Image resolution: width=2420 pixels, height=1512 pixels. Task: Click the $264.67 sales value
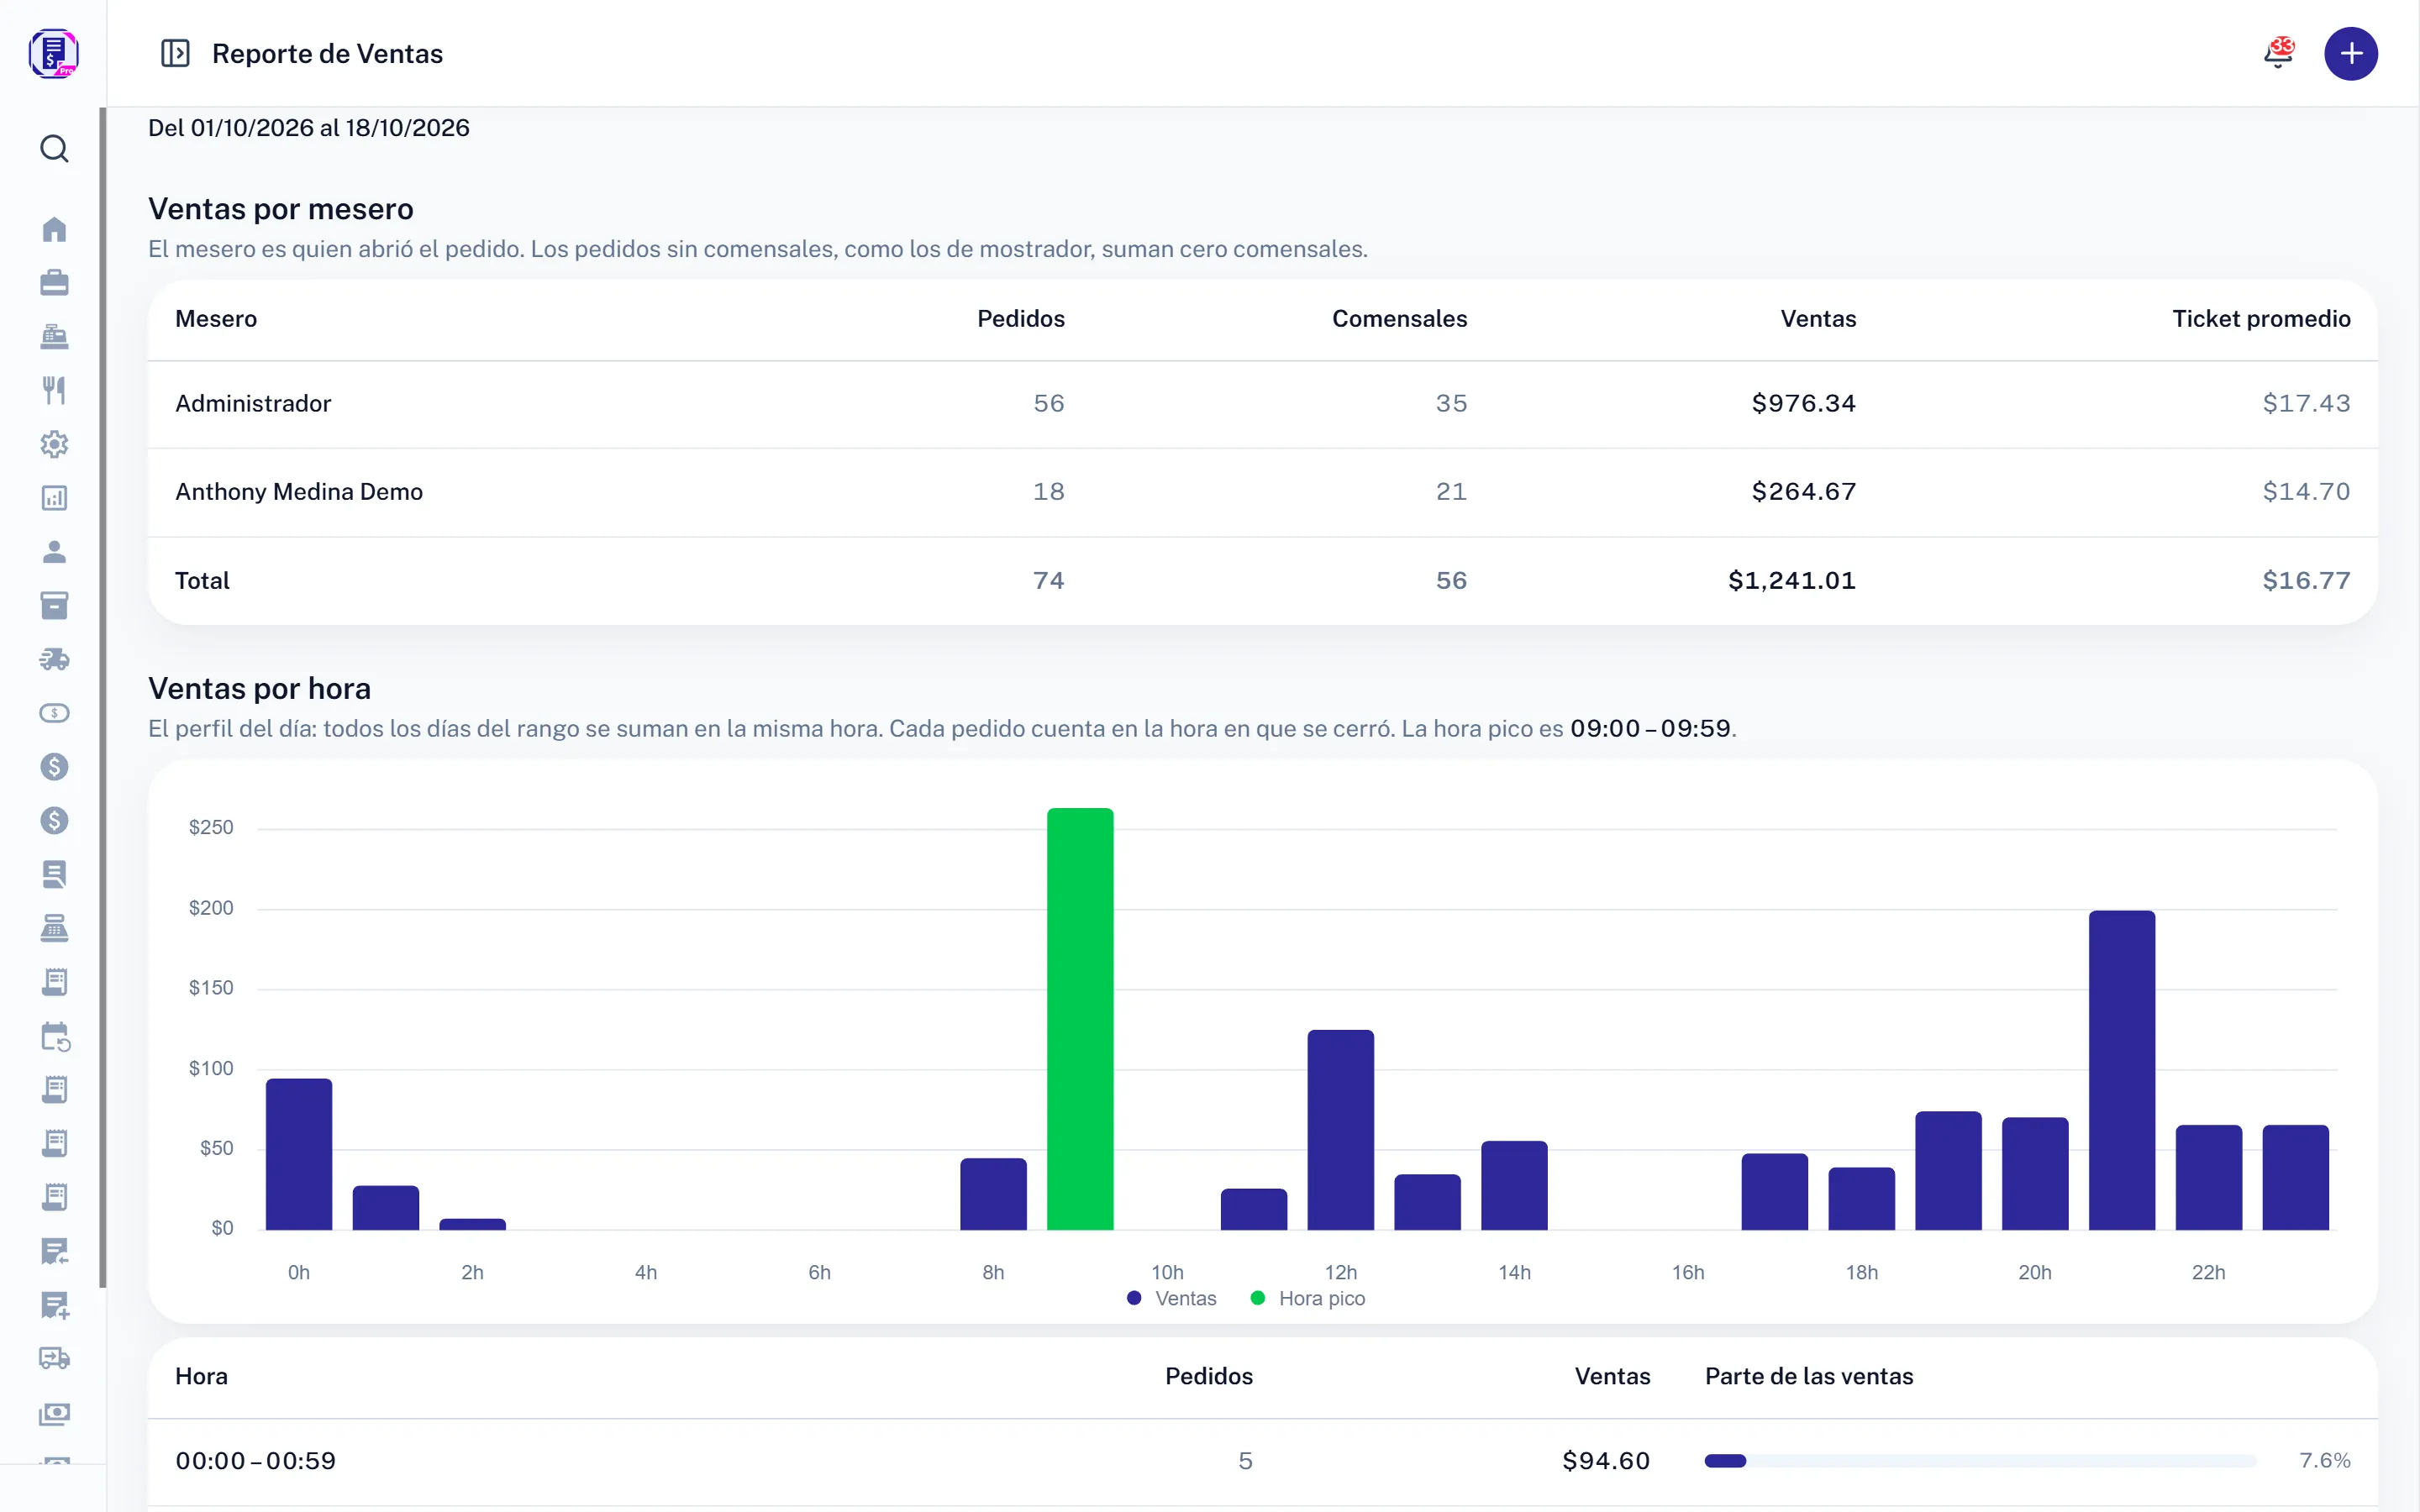[1804, 491]
